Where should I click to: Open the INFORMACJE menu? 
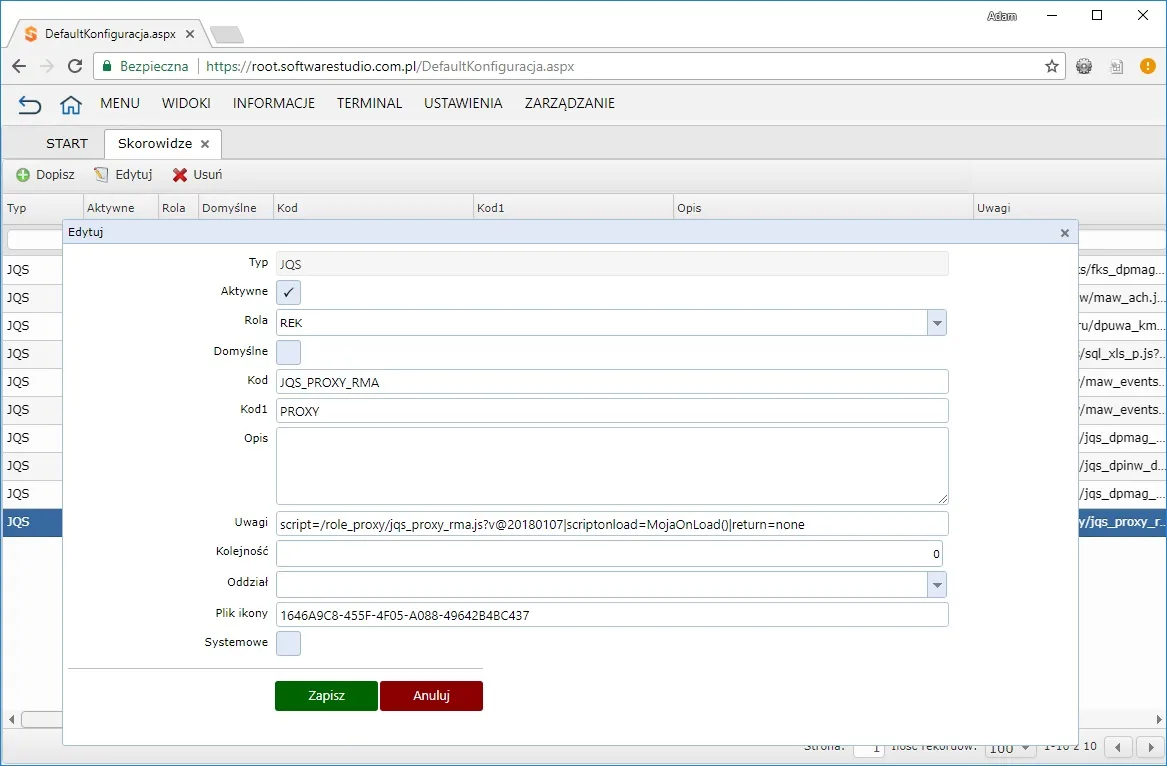(x=274, y=103)
